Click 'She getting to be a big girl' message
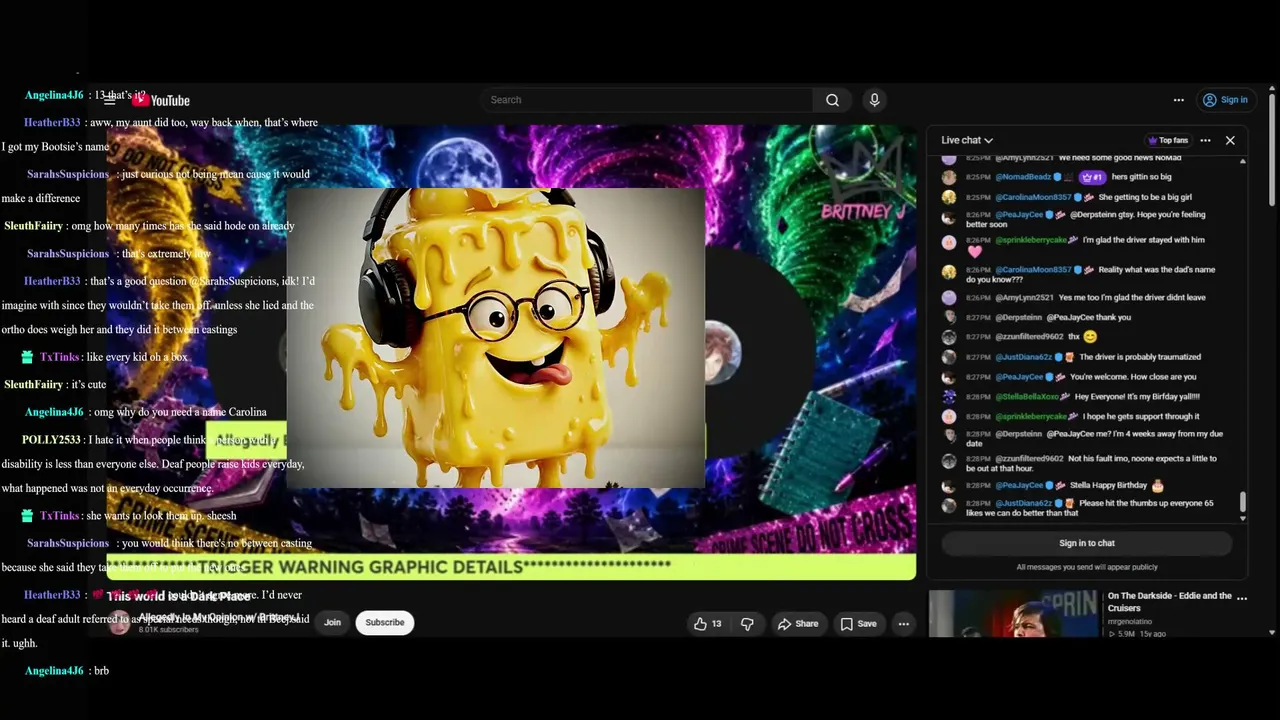 pyautogui.click(x=1145, y=197)
